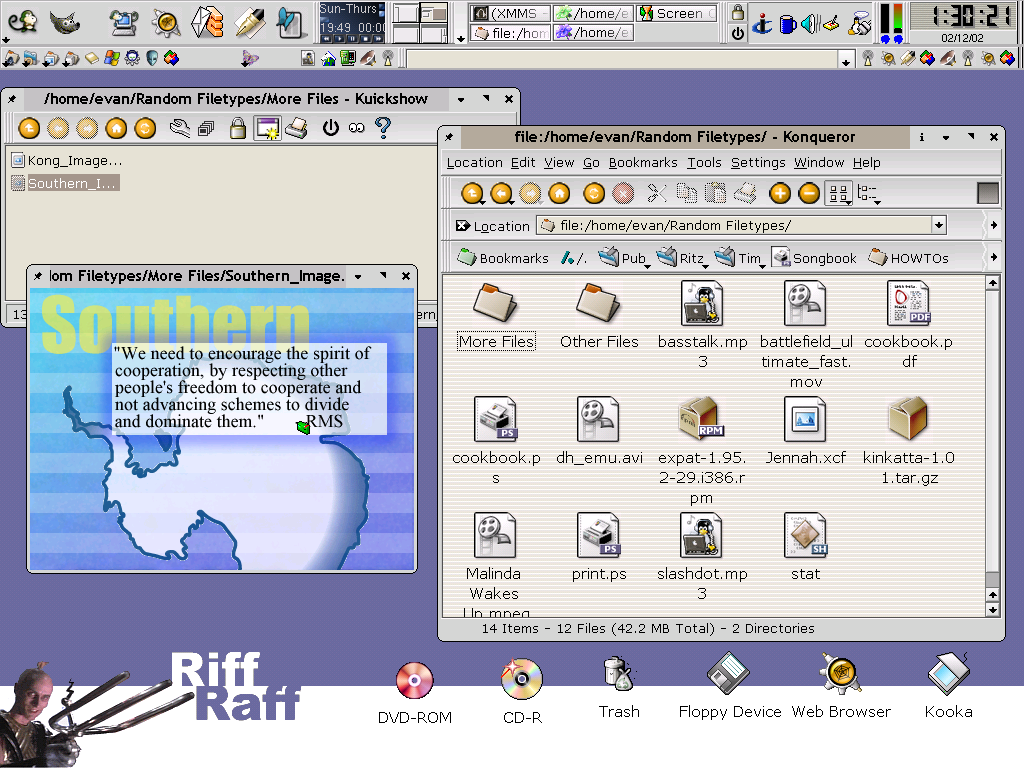
Task: Click the Paste icon in Konqueror toolbar
Action: pyautogui.click(x=716, y=193)
